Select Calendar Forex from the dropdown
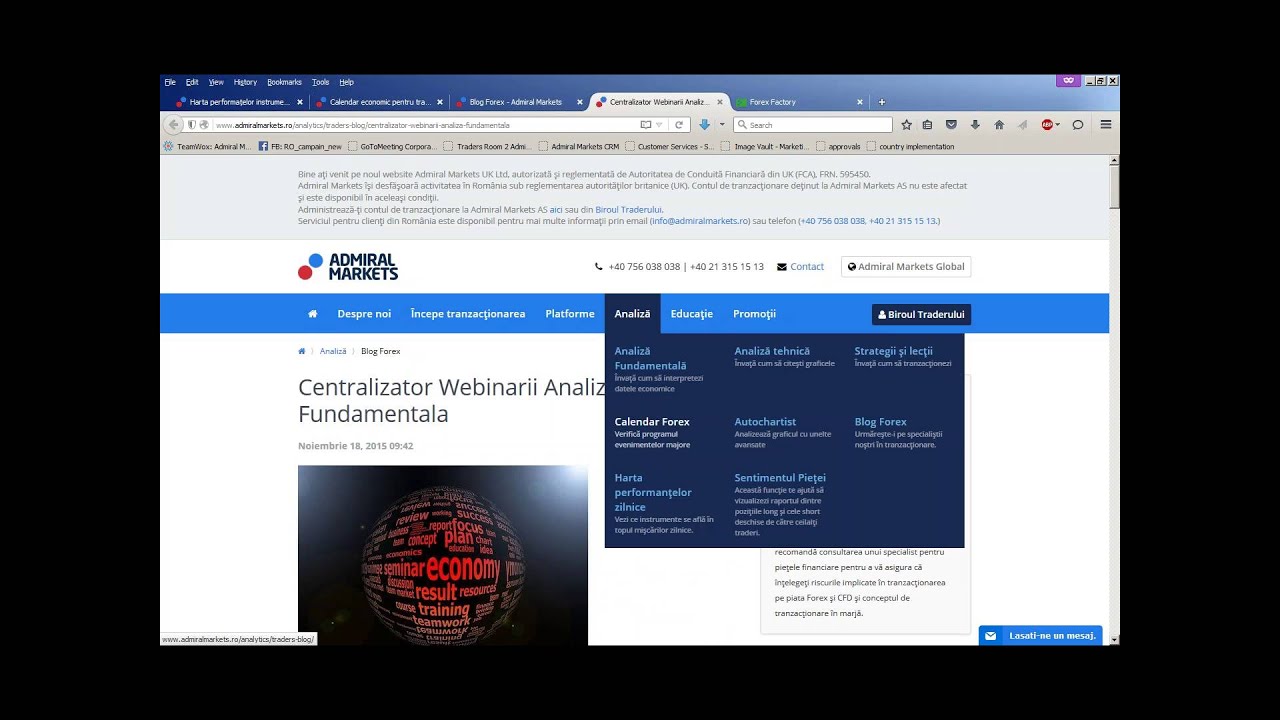 pos(652,422)
